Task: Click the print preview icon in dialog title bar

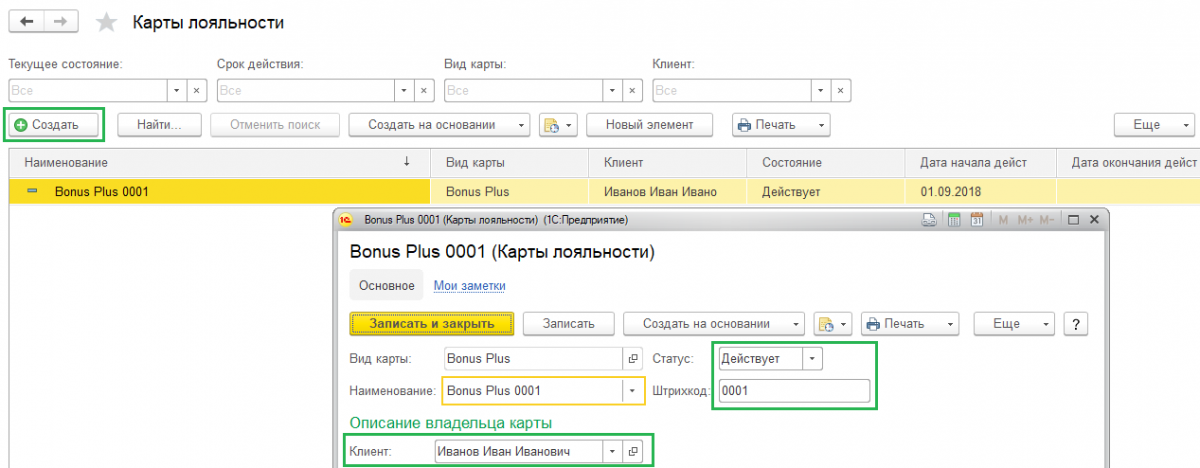Action: tap(929, 220)
